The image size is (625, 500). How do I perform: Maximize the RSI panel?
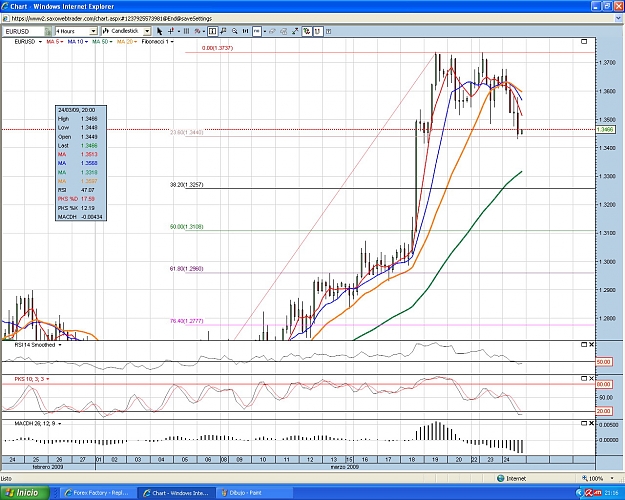pyautogui.click(x=584, y=344)
